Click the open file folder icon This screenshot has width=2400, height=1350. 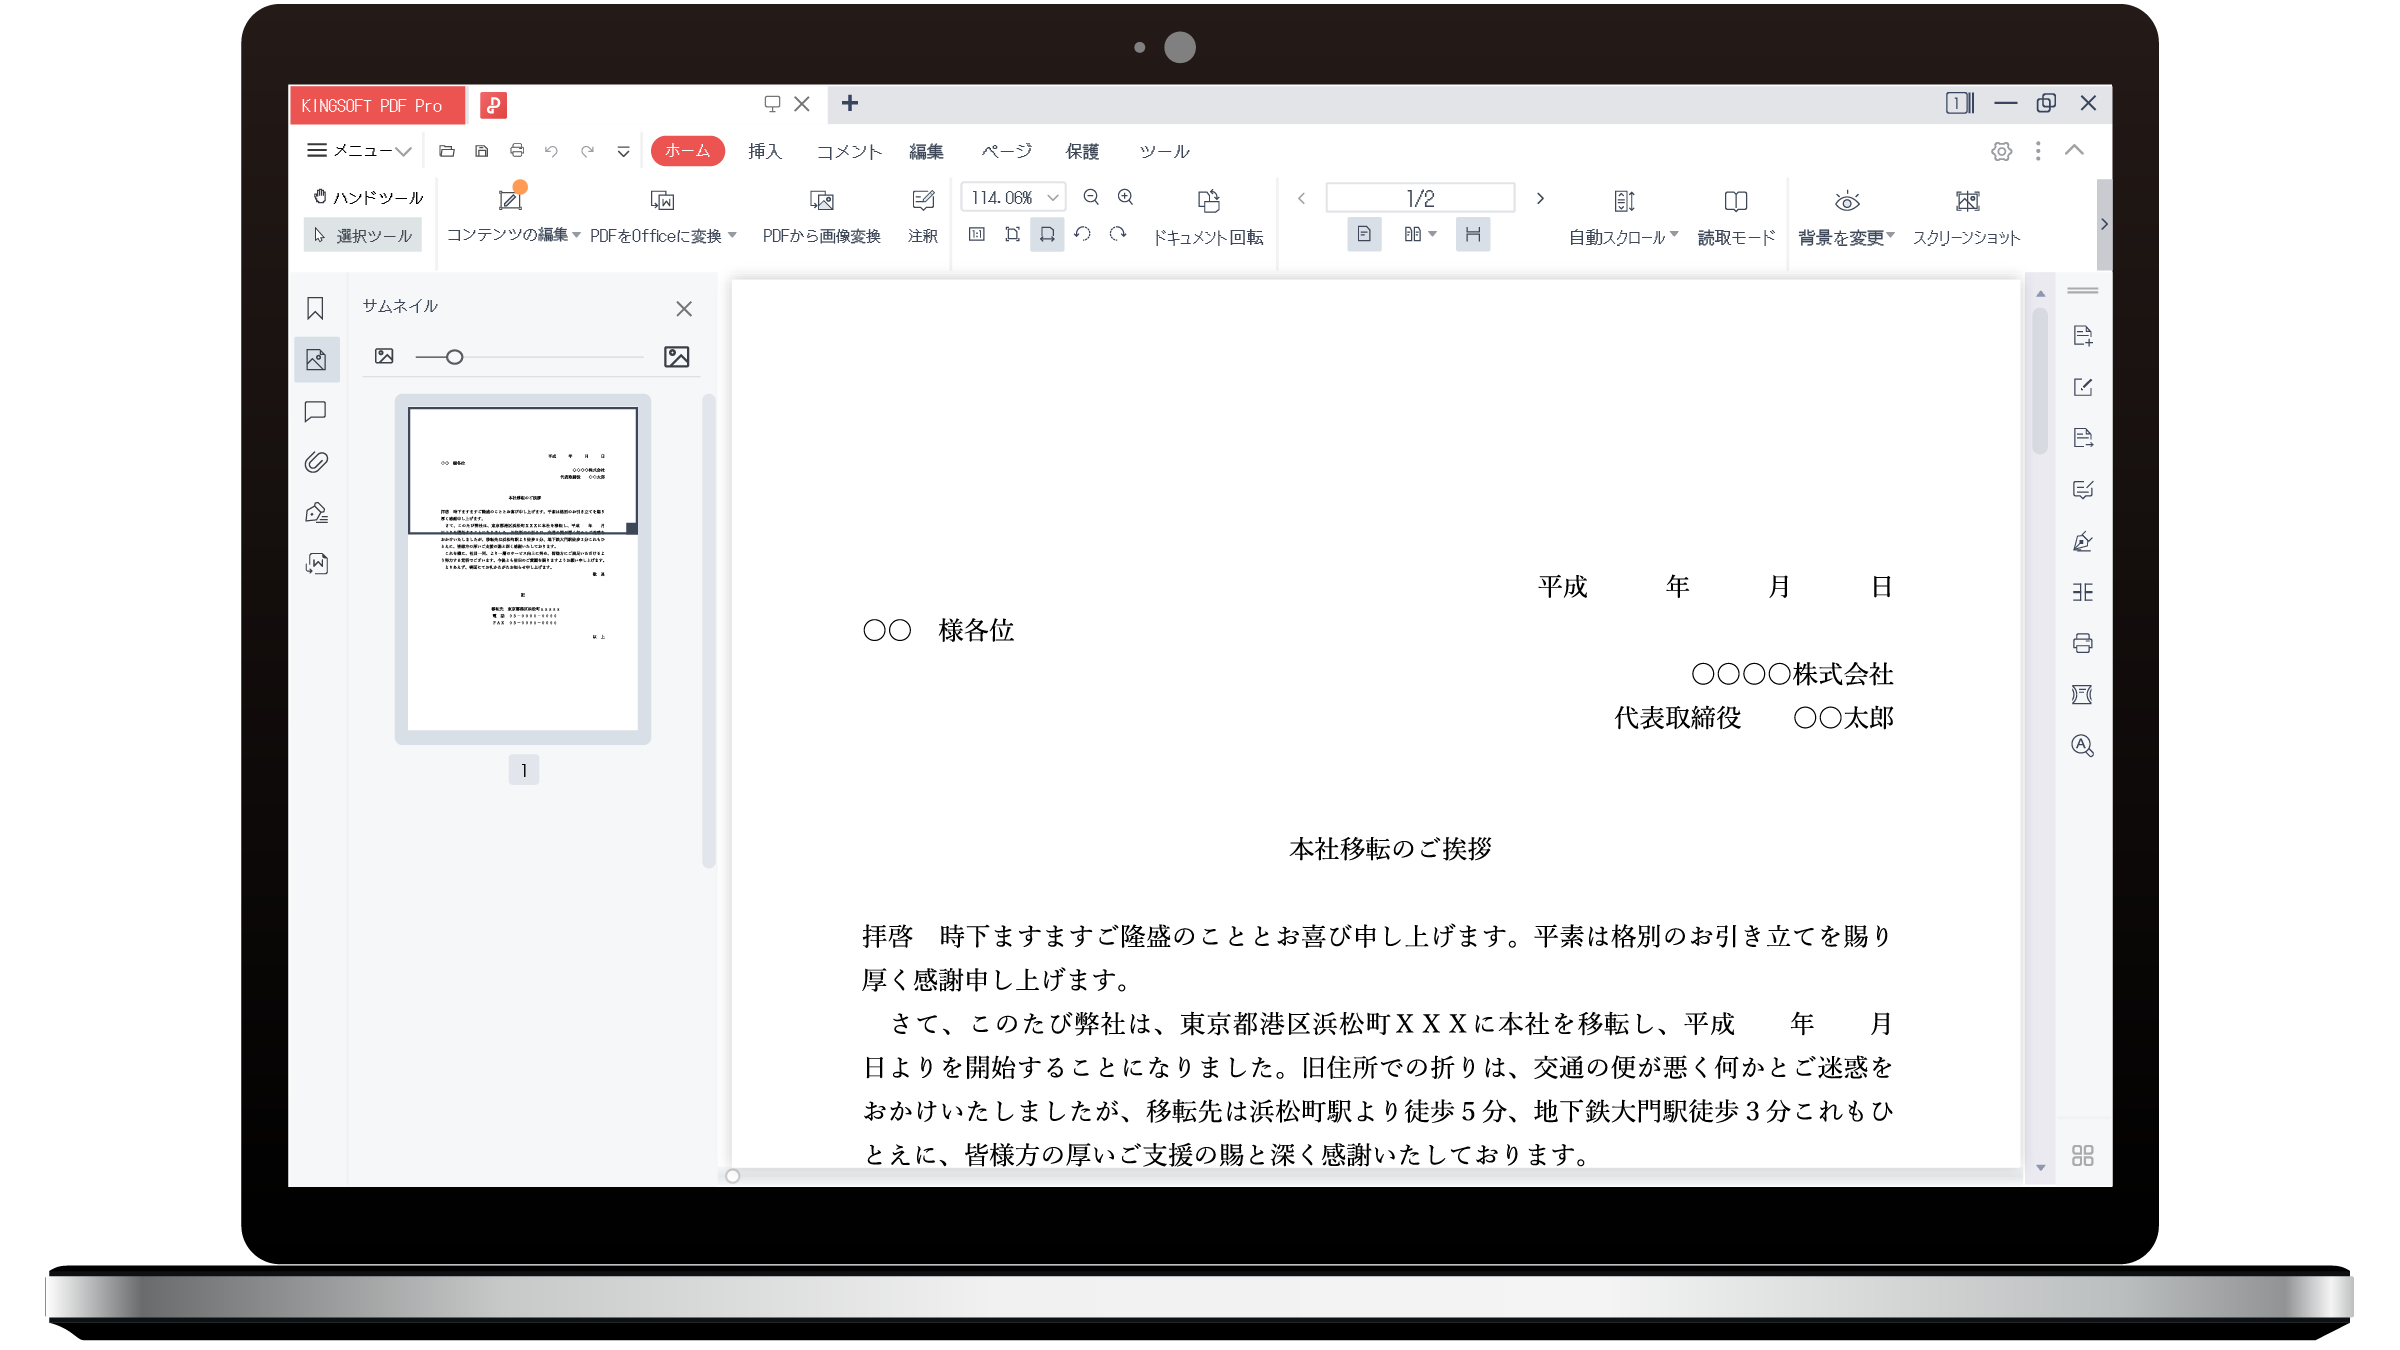pyautogui.click(x=447, y=151)
